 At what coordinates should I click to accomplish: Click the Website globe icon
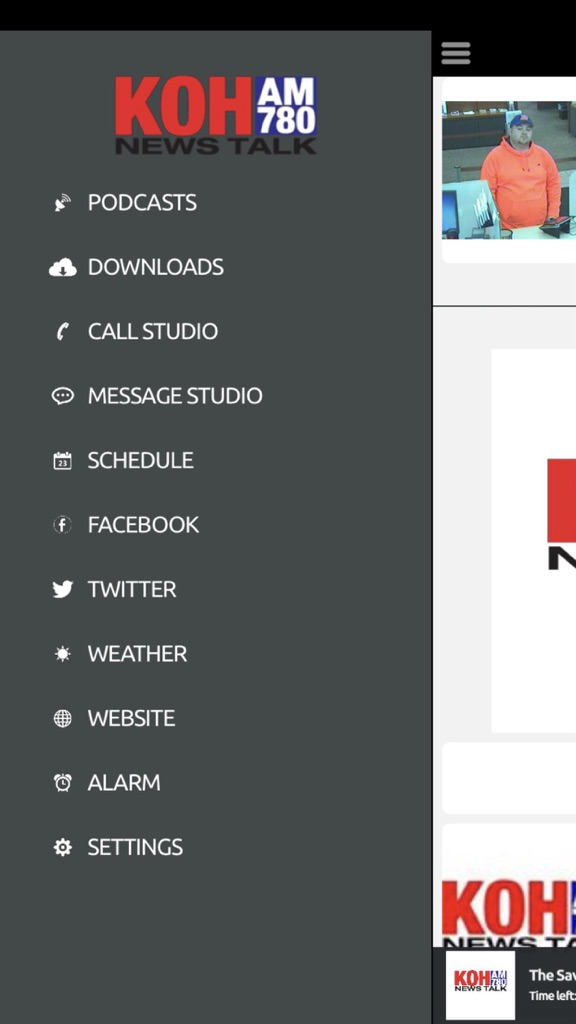point(63,718)
